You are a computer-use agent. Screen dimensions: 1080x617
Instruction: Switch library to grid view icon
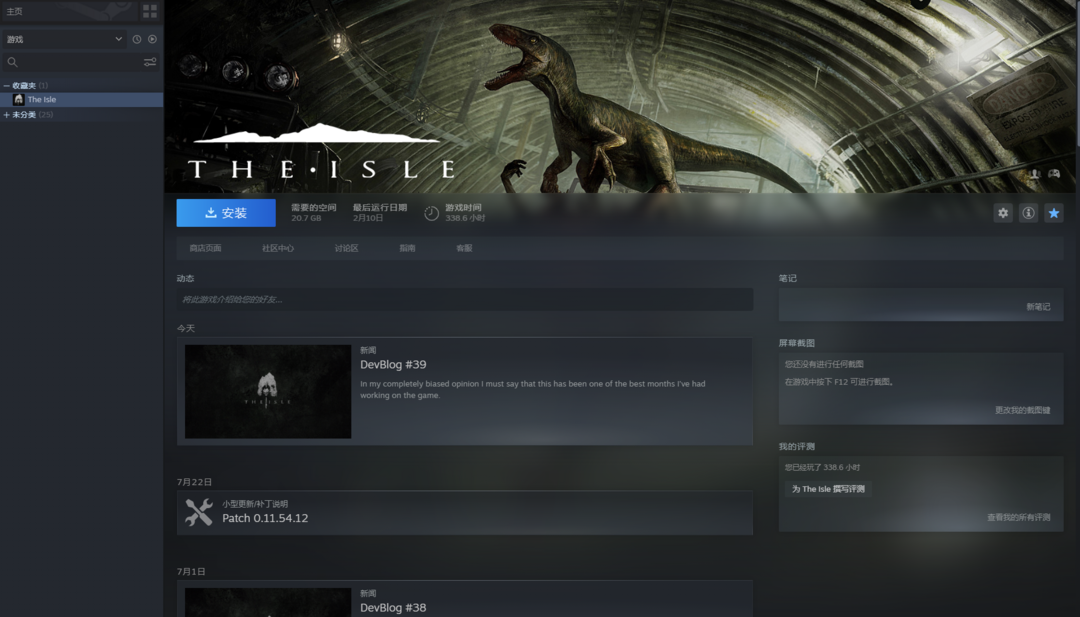pos(150,11)
